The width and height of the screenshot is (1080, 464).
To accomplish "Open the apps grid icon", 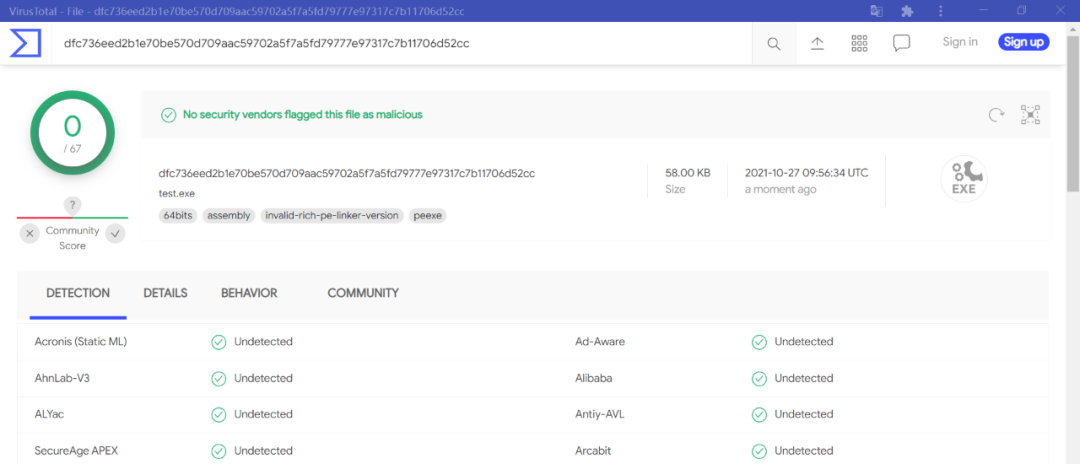I will coord(859,43).
